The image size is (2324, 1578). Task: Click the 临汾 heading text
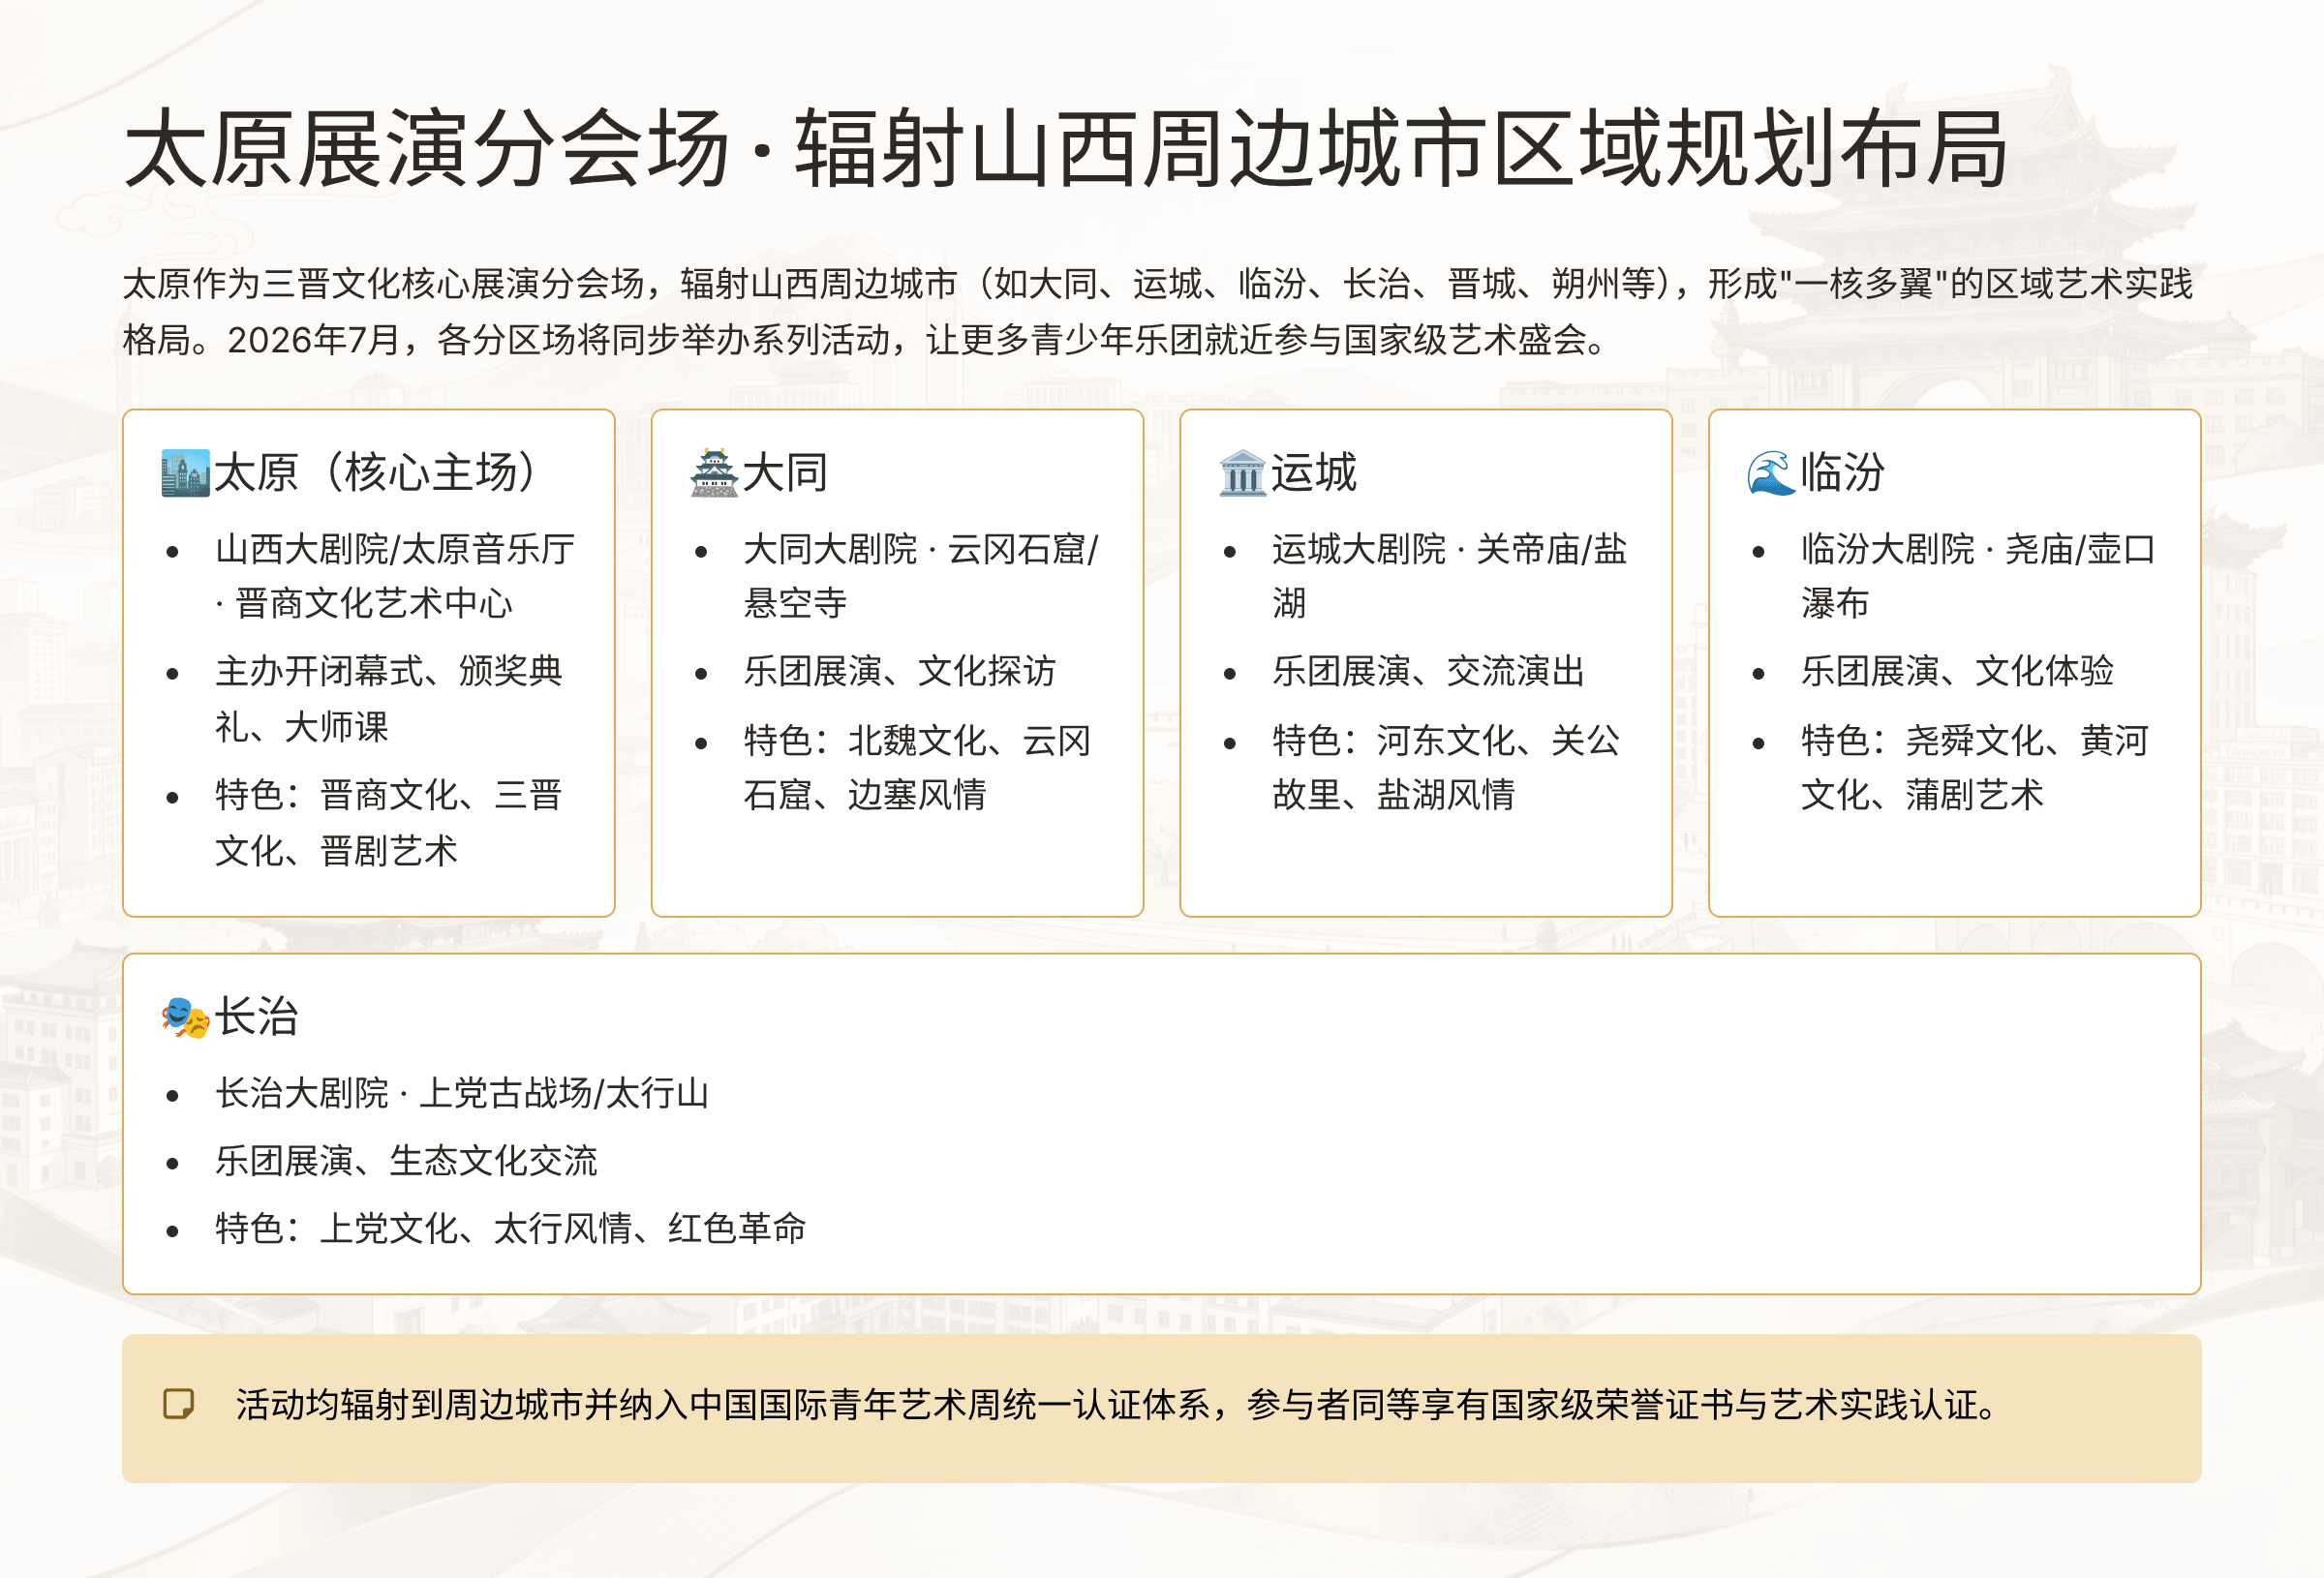click(1842, 473)
